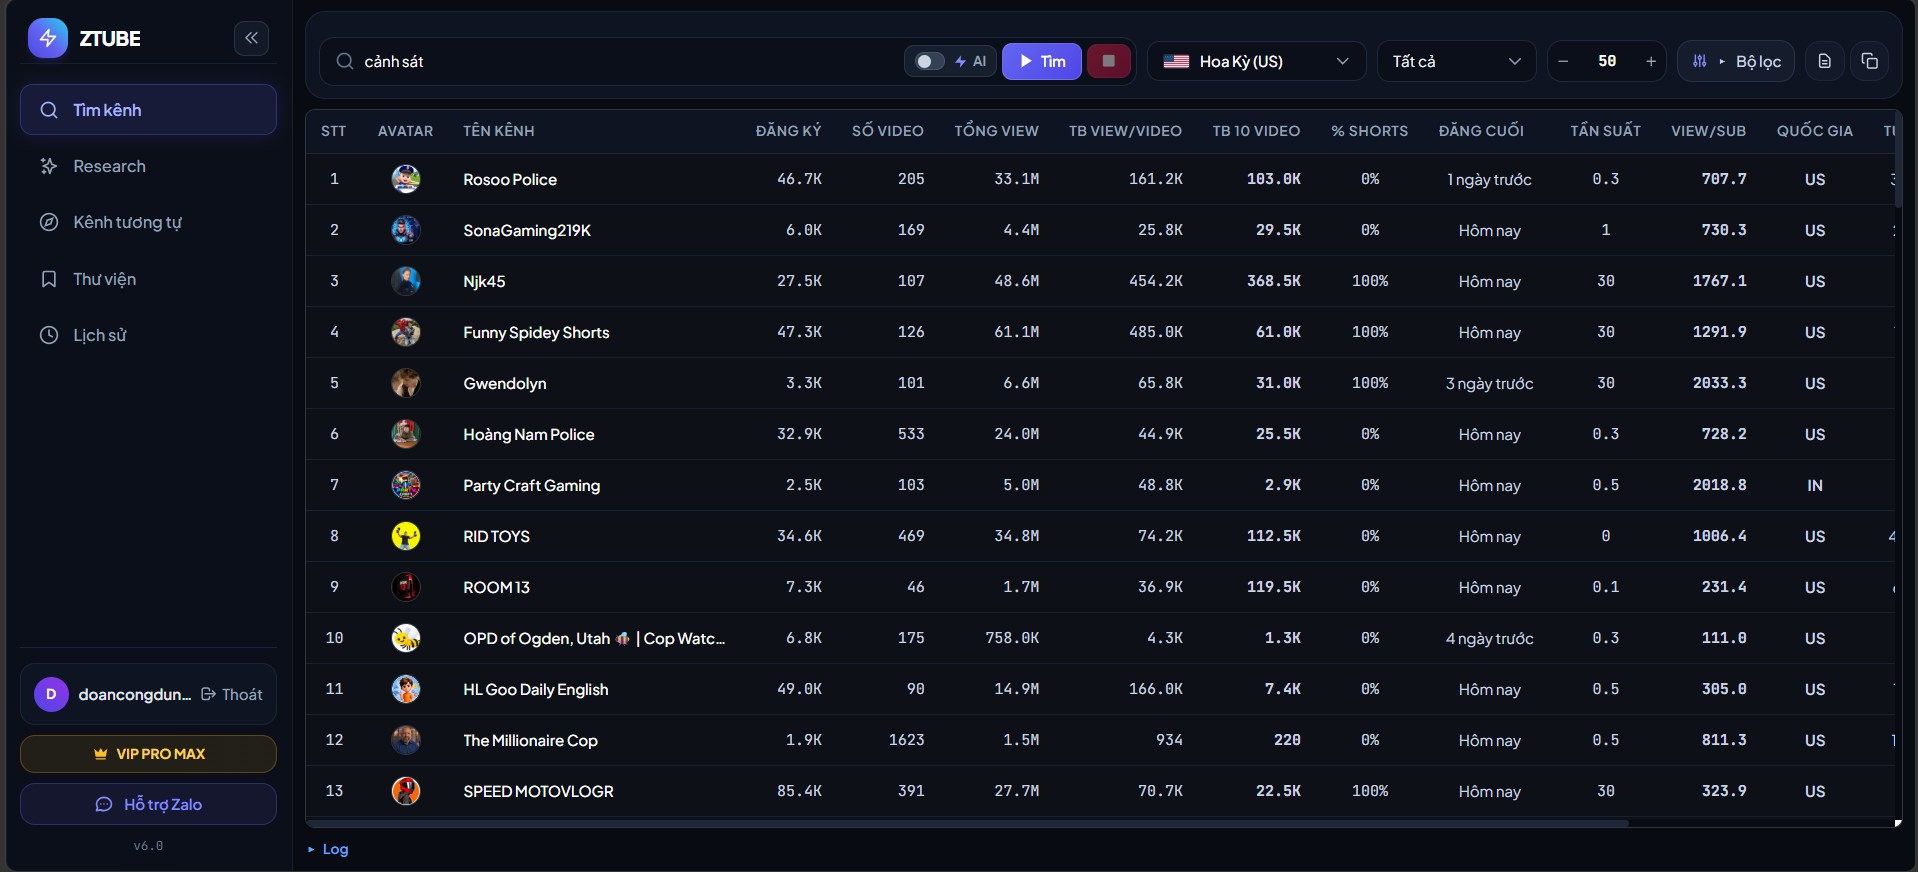The width and height of the screenshot is (1918, 872).
Task: Click the VIEW/SUB column header
Action: coord(1708,131)
